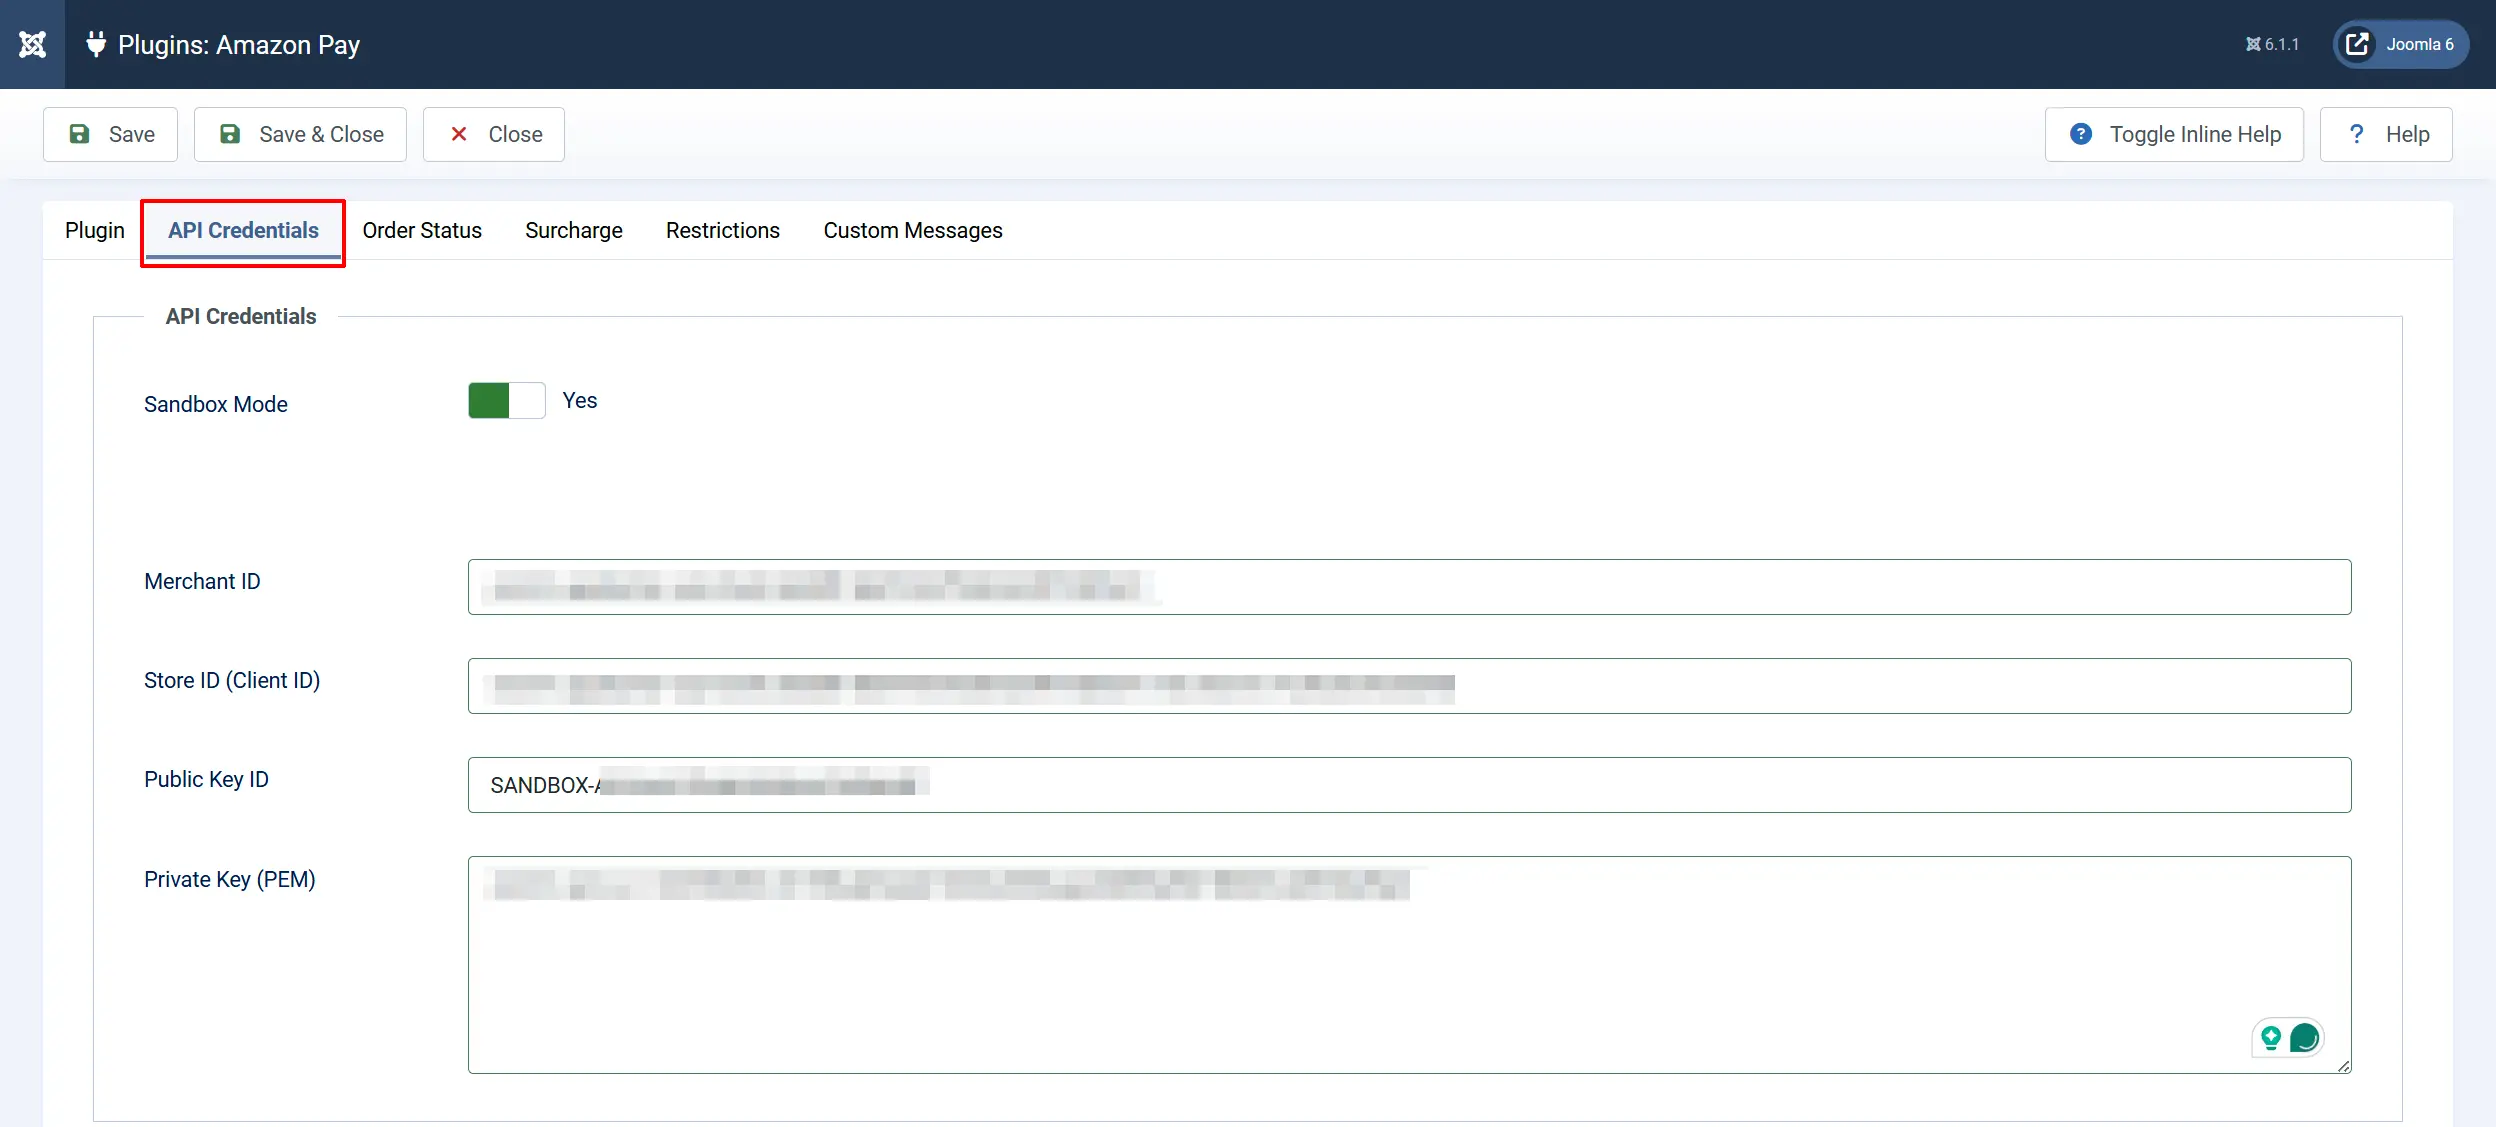
Task: Click the Private Key (PEM) label
Action: tap(230, 879)
